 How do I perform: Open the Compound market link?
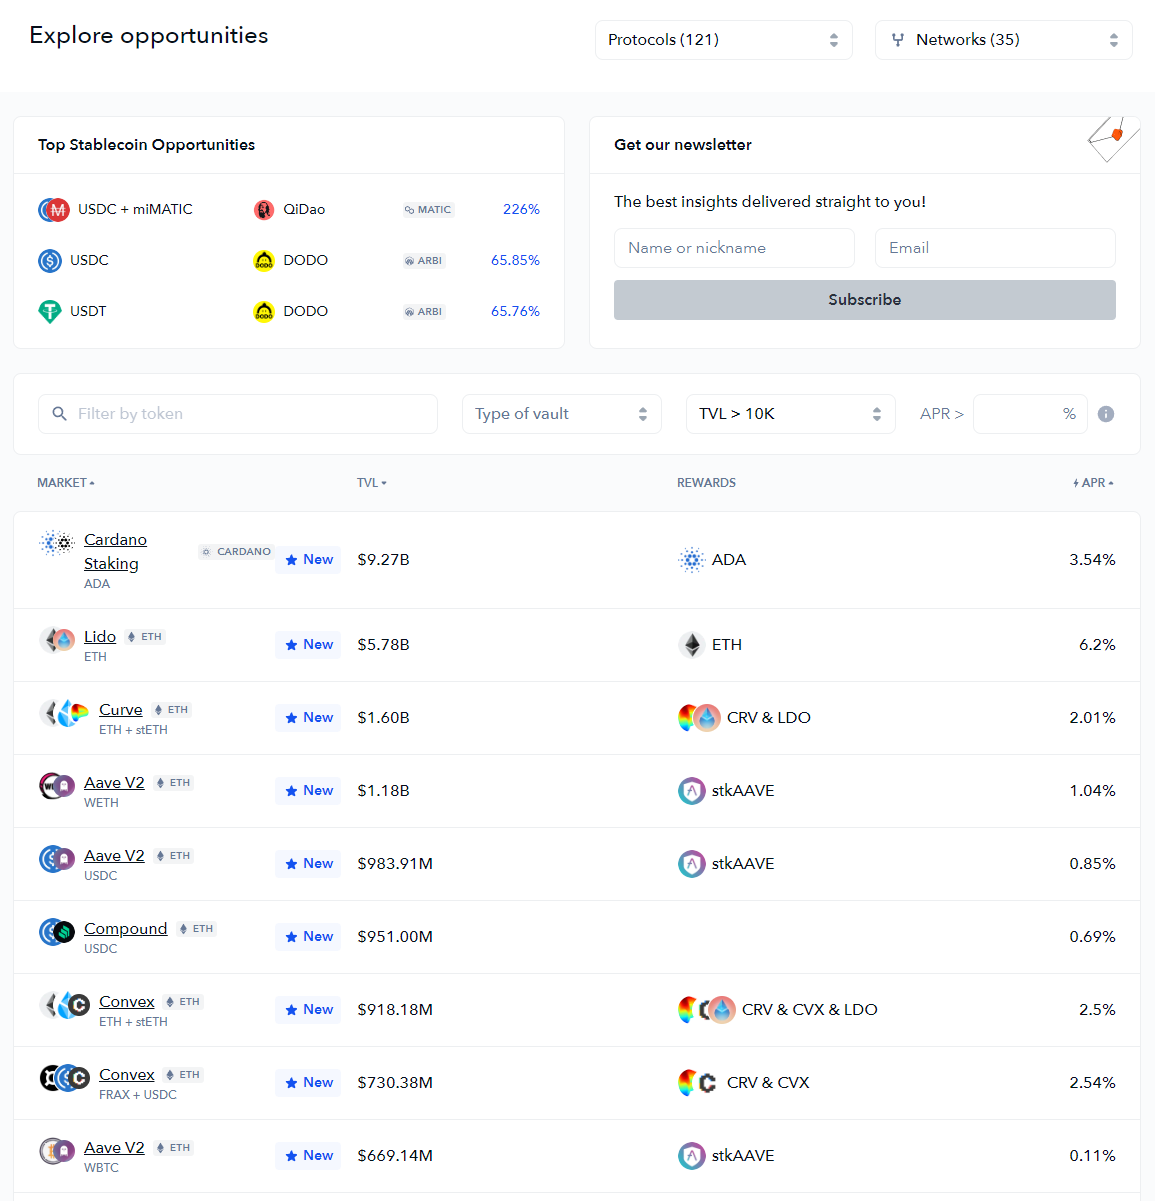click(x=125, y=929)
